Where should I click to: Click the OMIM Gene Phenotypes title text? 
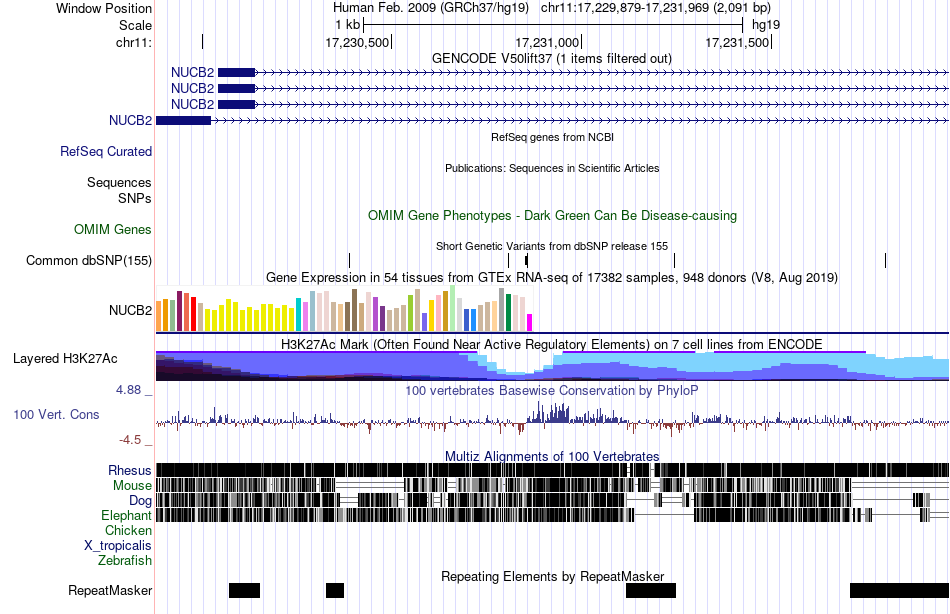pos(552,216)
